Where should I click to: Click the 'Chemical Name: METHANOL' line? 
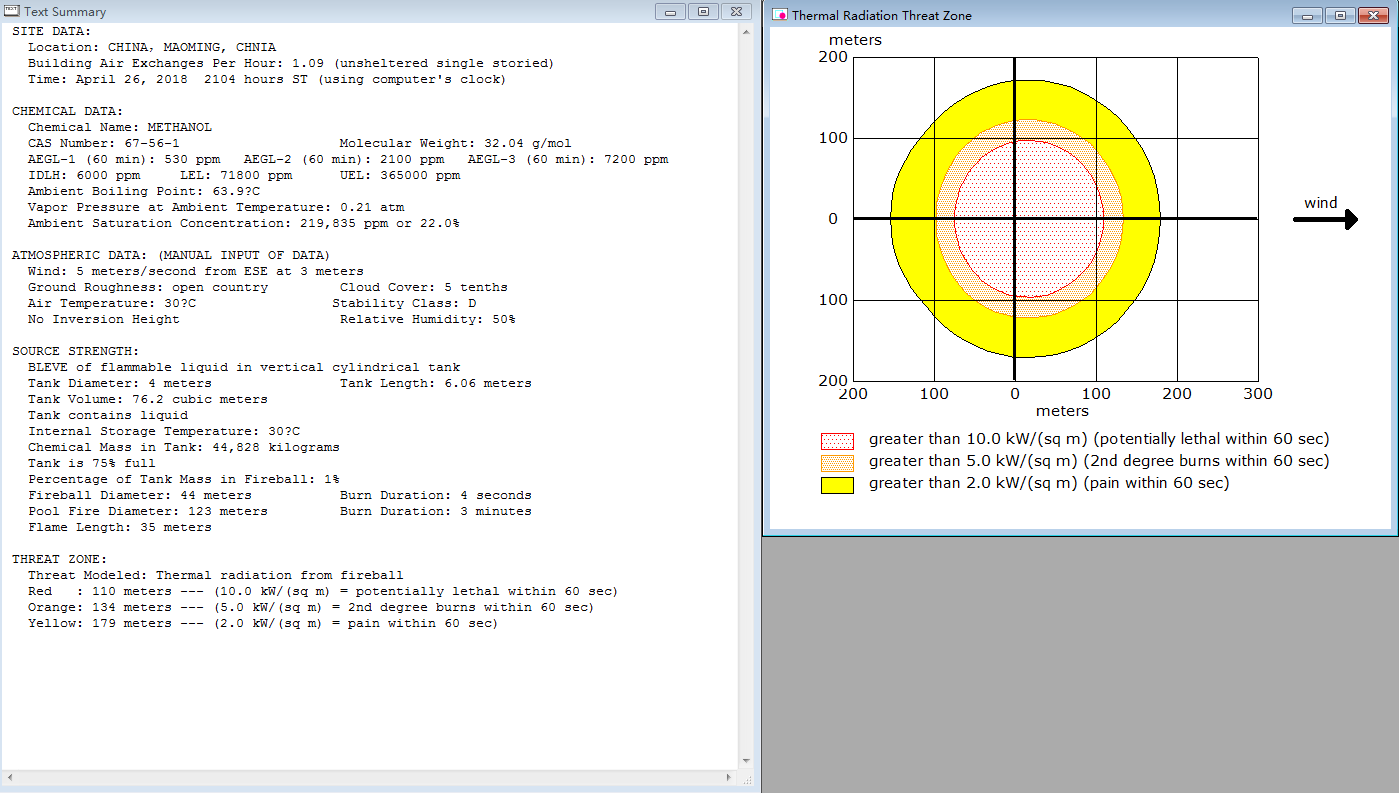(x=120, y=127)
